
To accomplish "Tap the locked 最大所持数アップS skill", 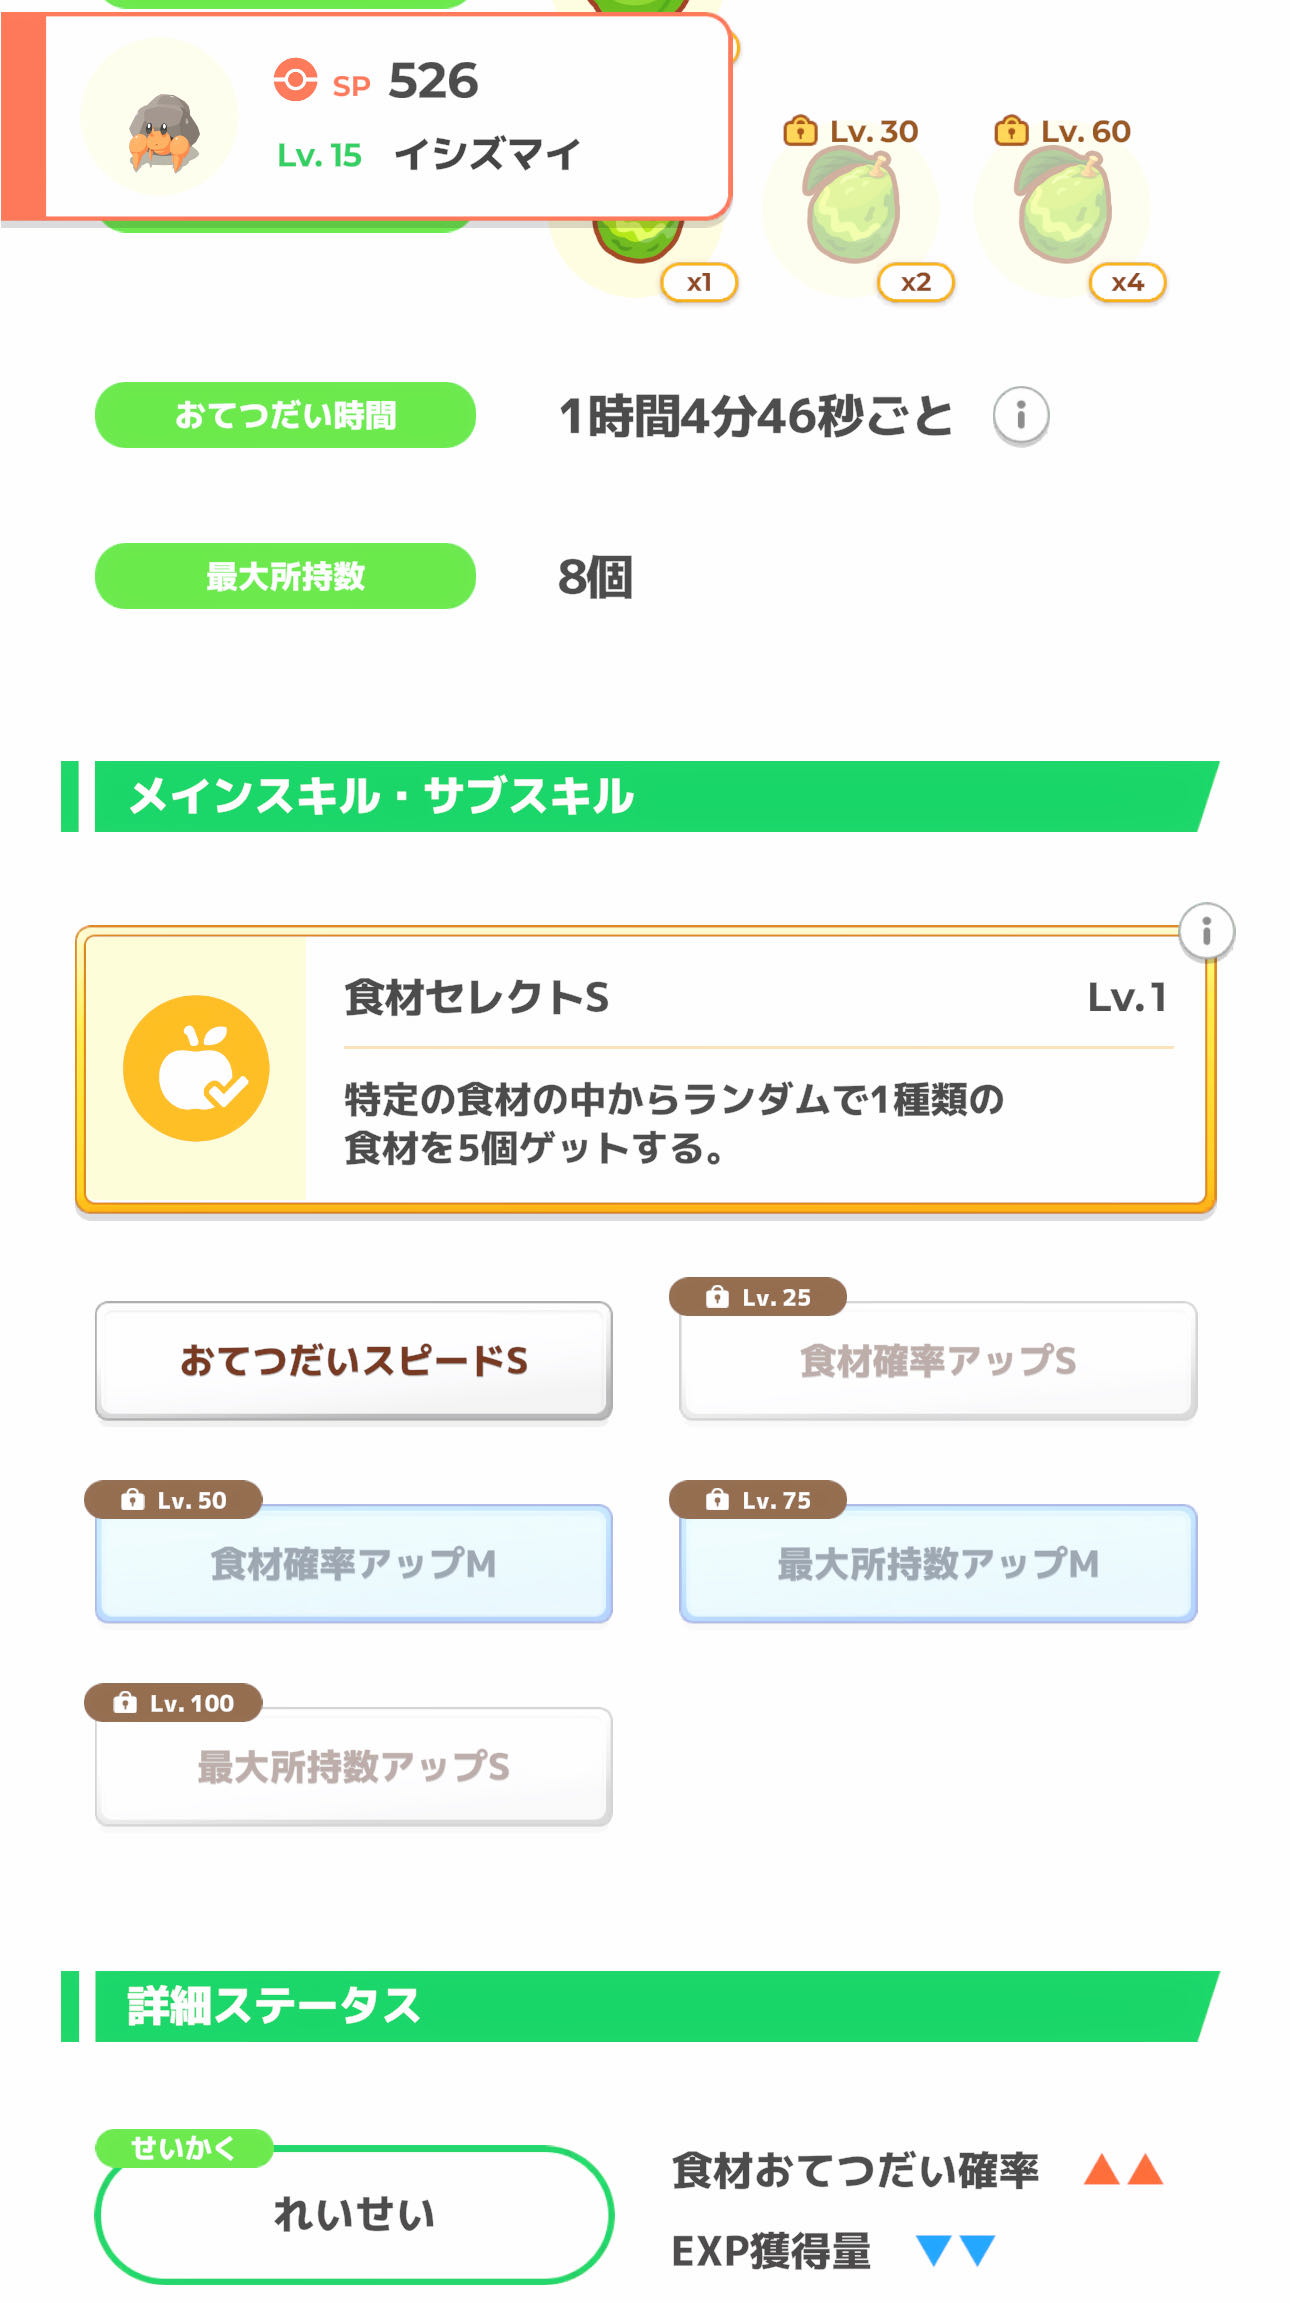I will [x=354, y=1767].
